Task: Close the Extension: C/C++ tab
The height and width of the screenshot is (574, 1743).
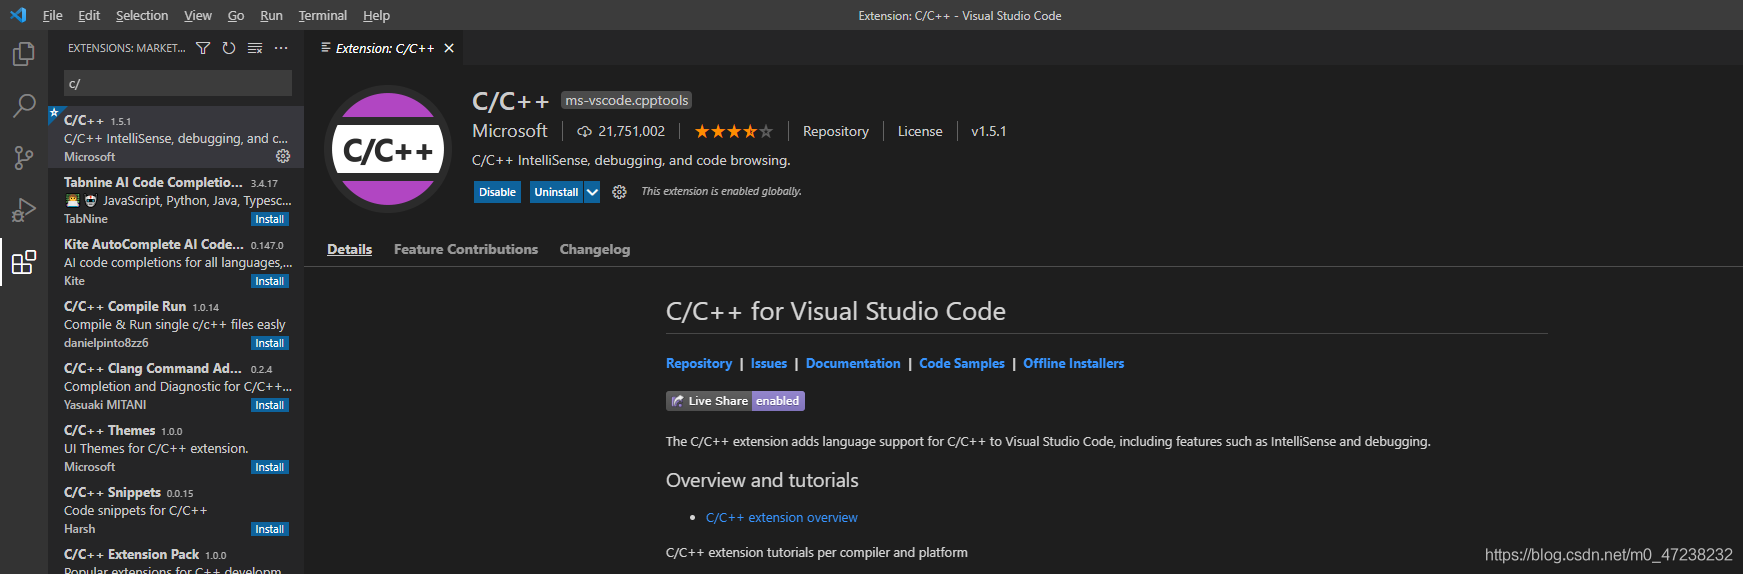Action: pyautogui.click(x=449, y=48)
